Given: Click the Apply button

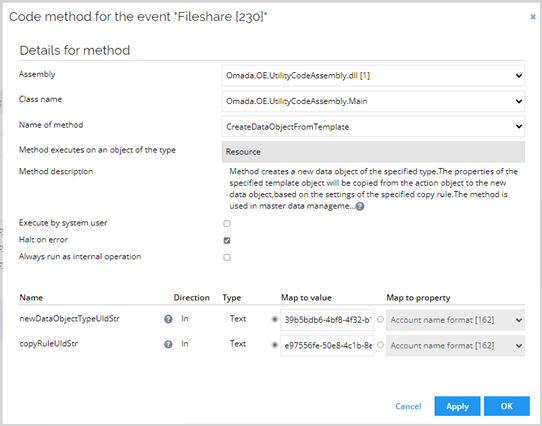Looking at the screenshot, I should point(457,406).
